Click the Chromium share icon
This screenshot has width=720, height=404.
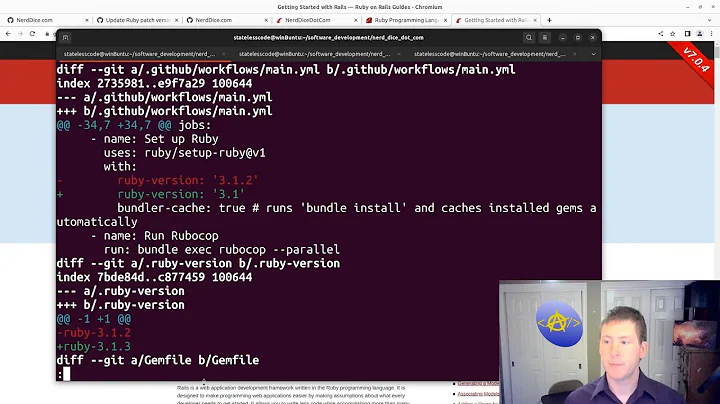pos(660,34)
